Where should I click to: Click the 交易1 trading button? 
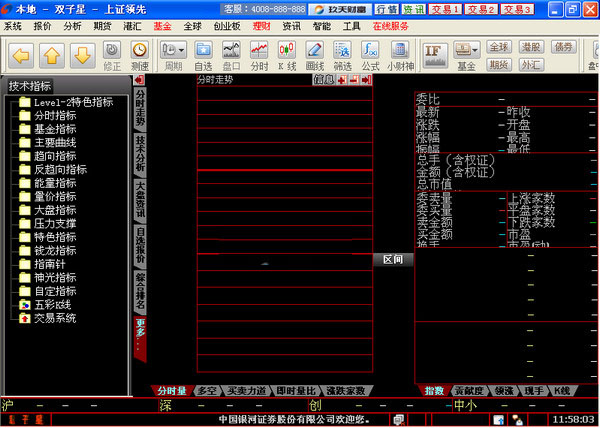coord(444,9)
